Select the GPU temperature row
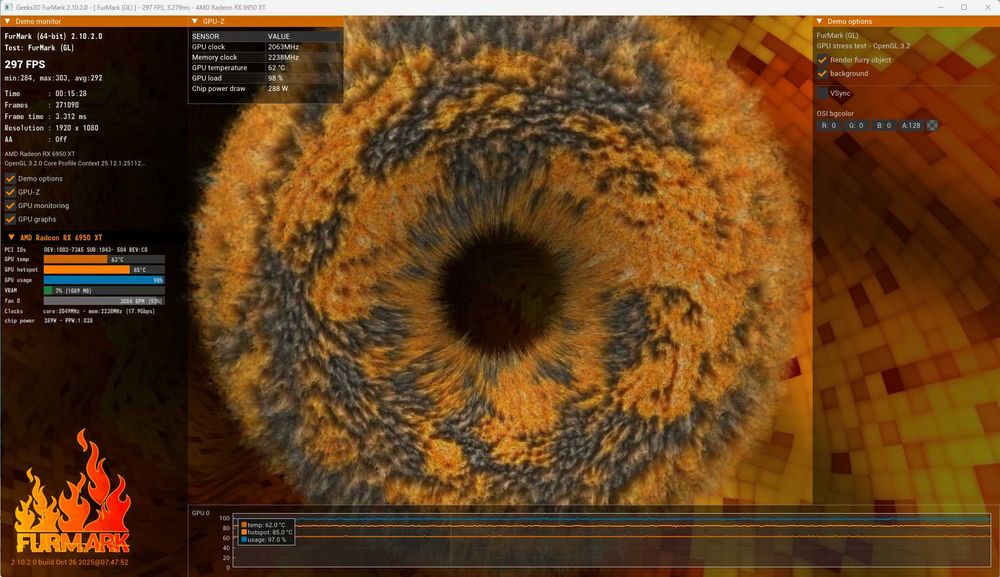Image resolution: width=1000 pixels, height=577 pixels. (265, 68)
